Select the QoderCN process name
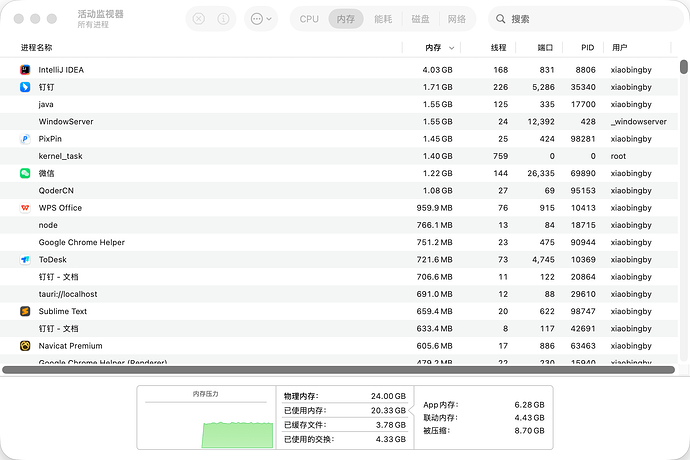 pyautogui.click(x=56, y=191)
